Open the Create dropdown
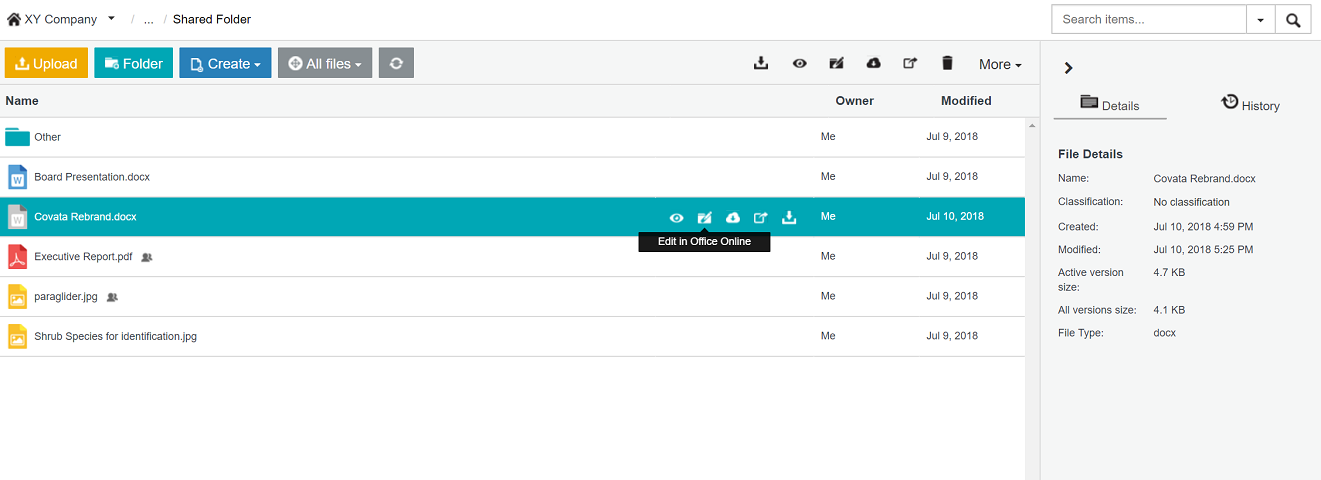 coord(225,63)
